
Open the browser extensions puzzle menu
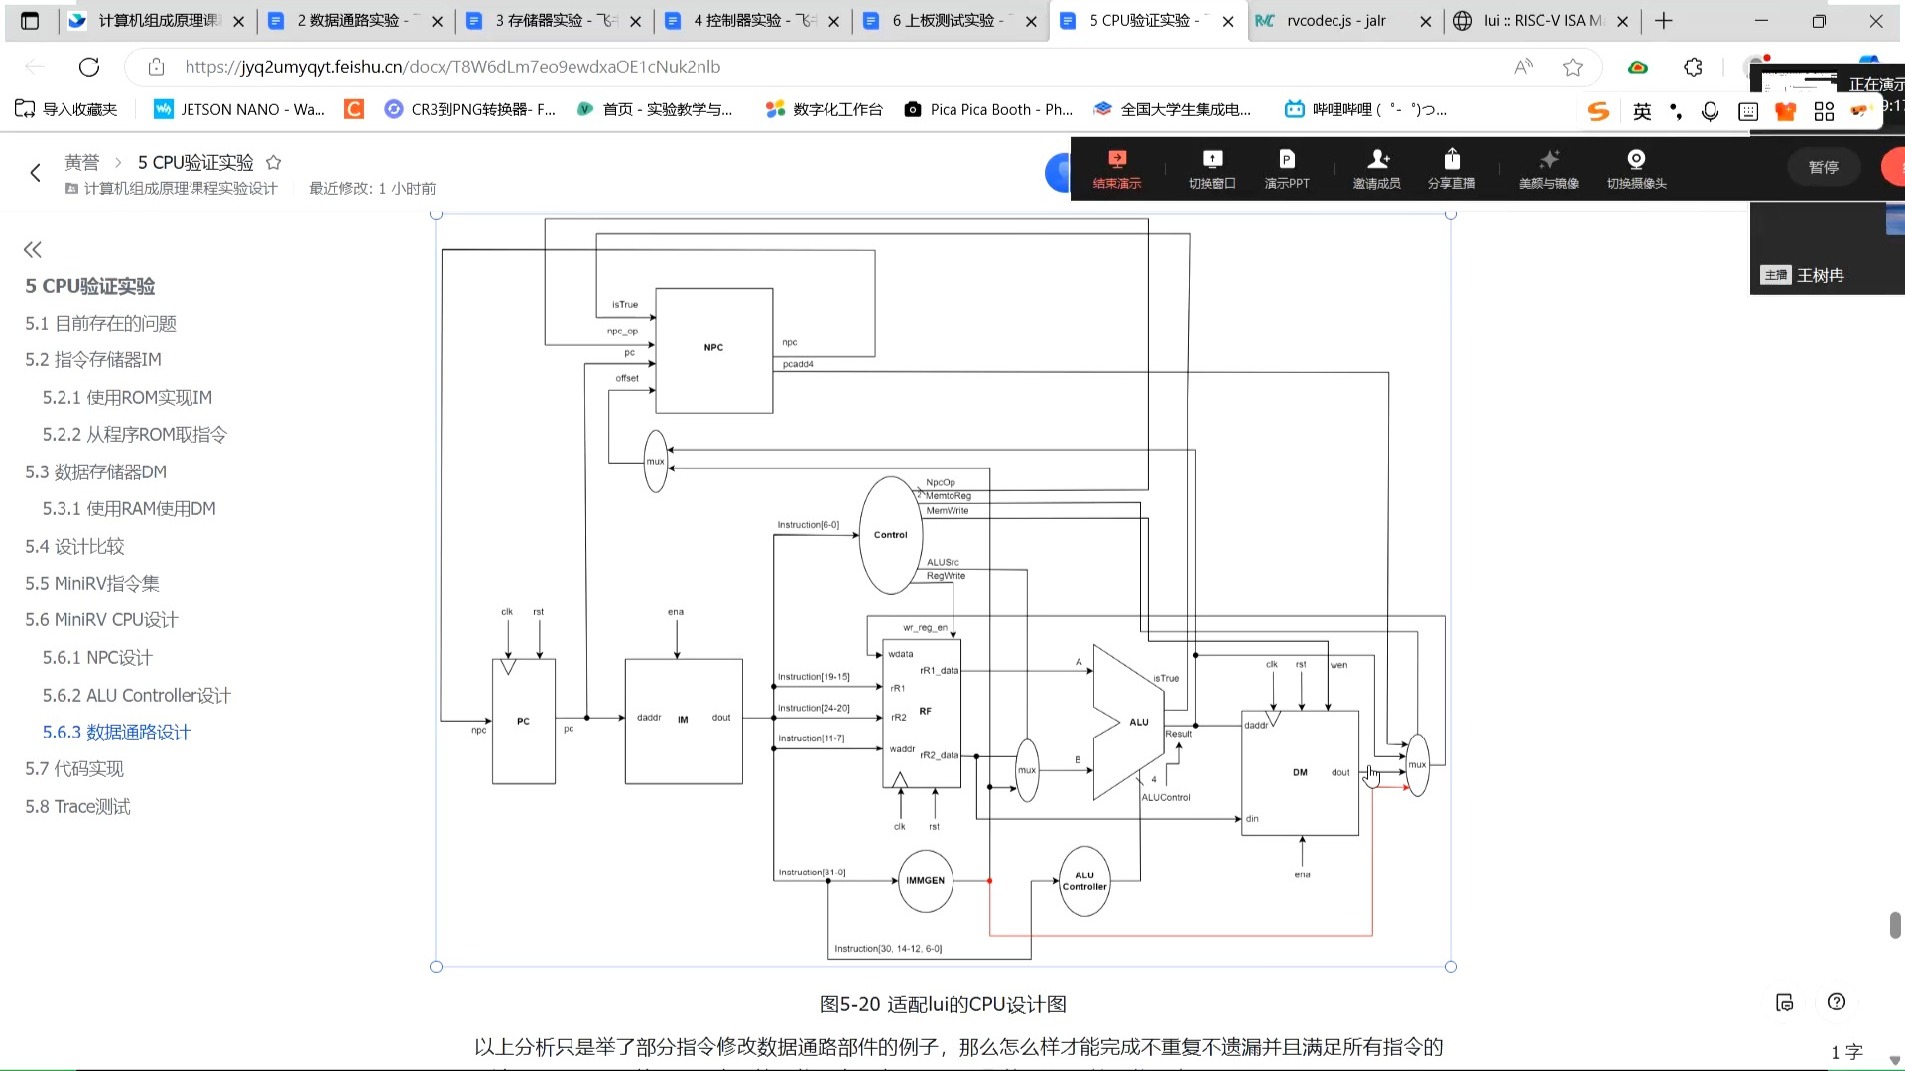pos(1692,67)
